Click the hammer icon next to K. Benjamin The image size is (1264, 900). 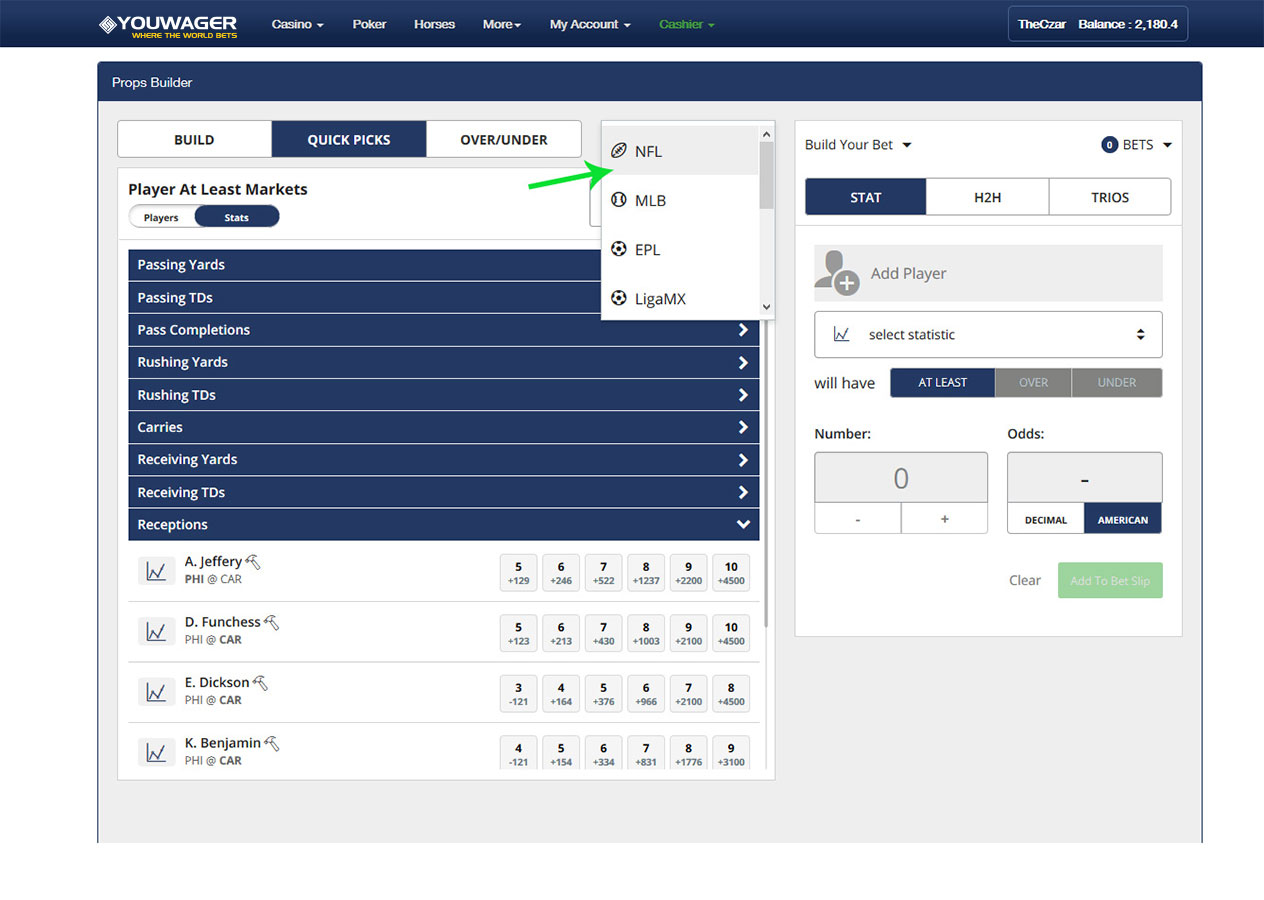tap(271, 744)
